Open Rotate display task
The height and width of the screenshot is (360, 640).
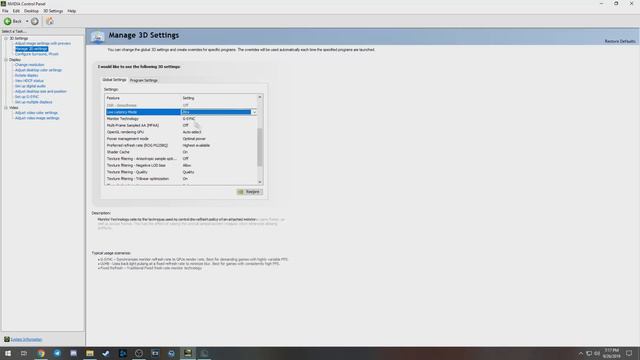(27, 76)
